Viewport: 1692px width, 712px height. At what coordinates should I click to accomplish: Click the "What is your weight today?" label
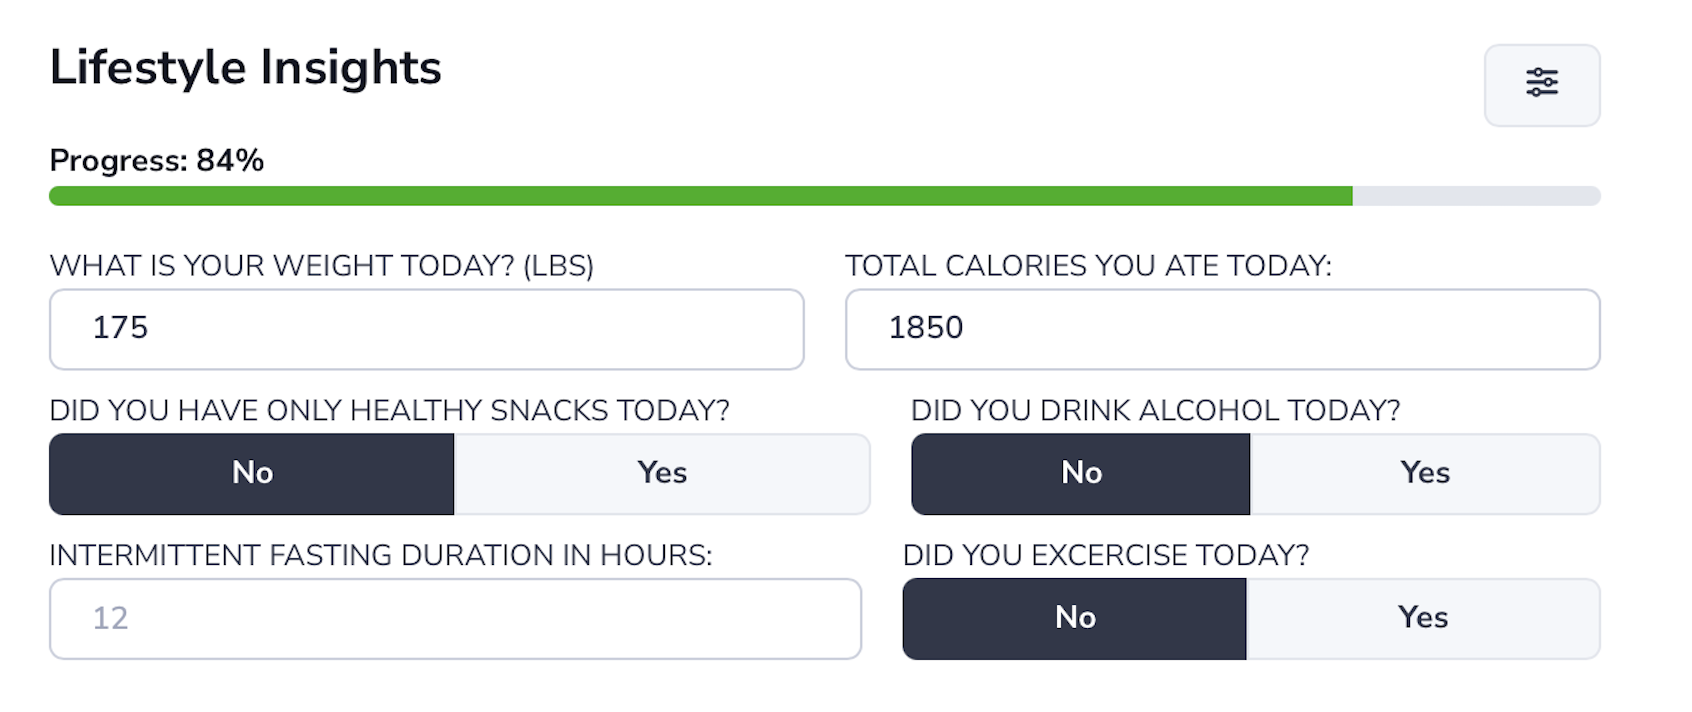pyautogui.click(x=321, y=266)
